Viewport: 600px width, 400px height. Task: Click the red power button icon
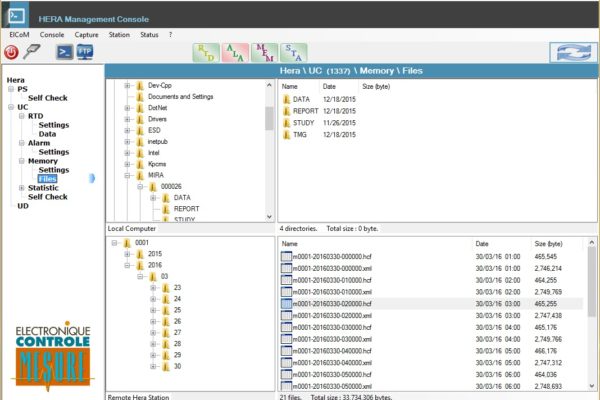[x=11, y=52]
